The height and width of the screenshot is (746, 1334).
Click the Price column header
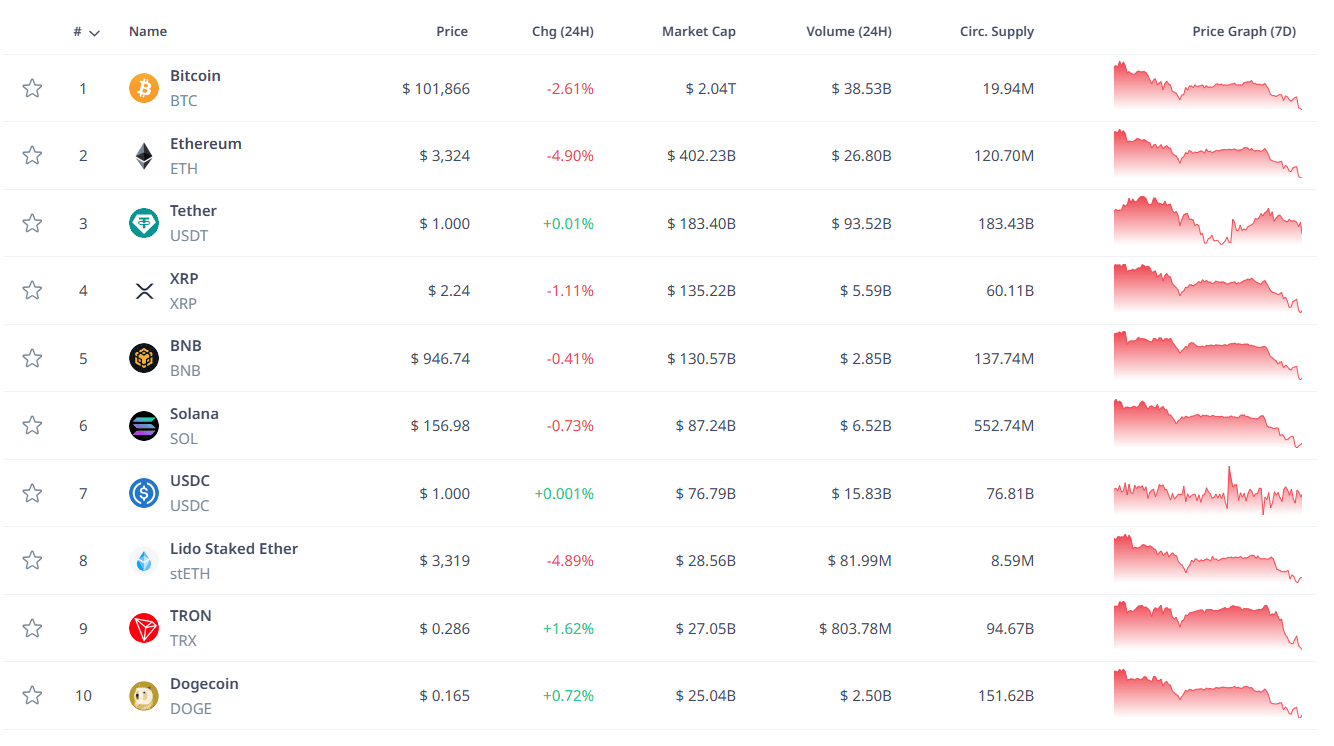click(452, 32)
